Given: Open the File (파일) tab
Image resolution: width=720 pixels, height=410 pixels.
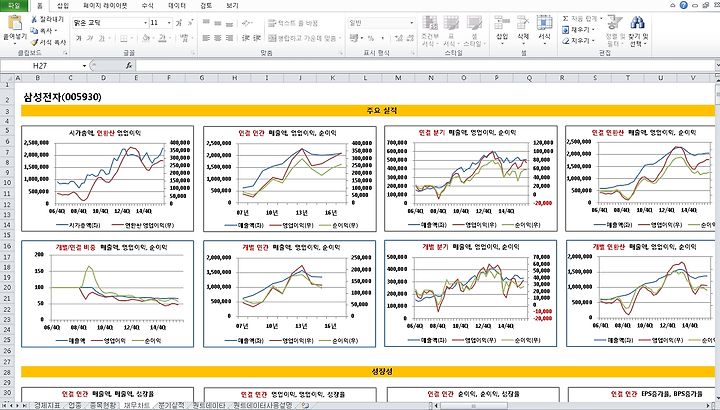Looking at the screenshot, I should coord(15,6).
